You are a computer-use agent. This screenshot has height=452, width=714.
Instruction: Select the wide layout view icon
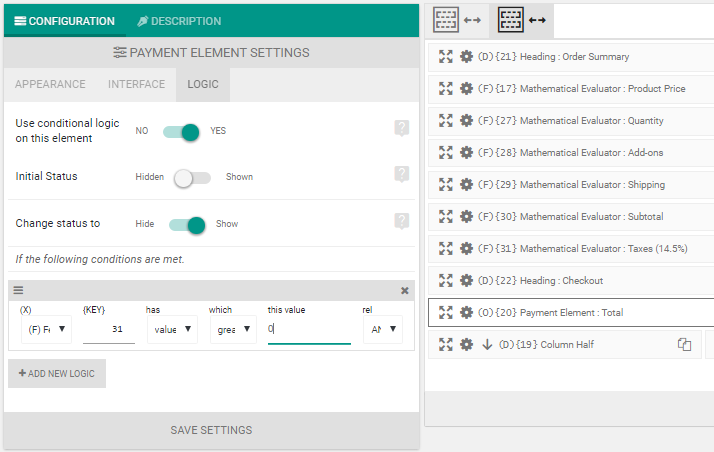point(520,19)
